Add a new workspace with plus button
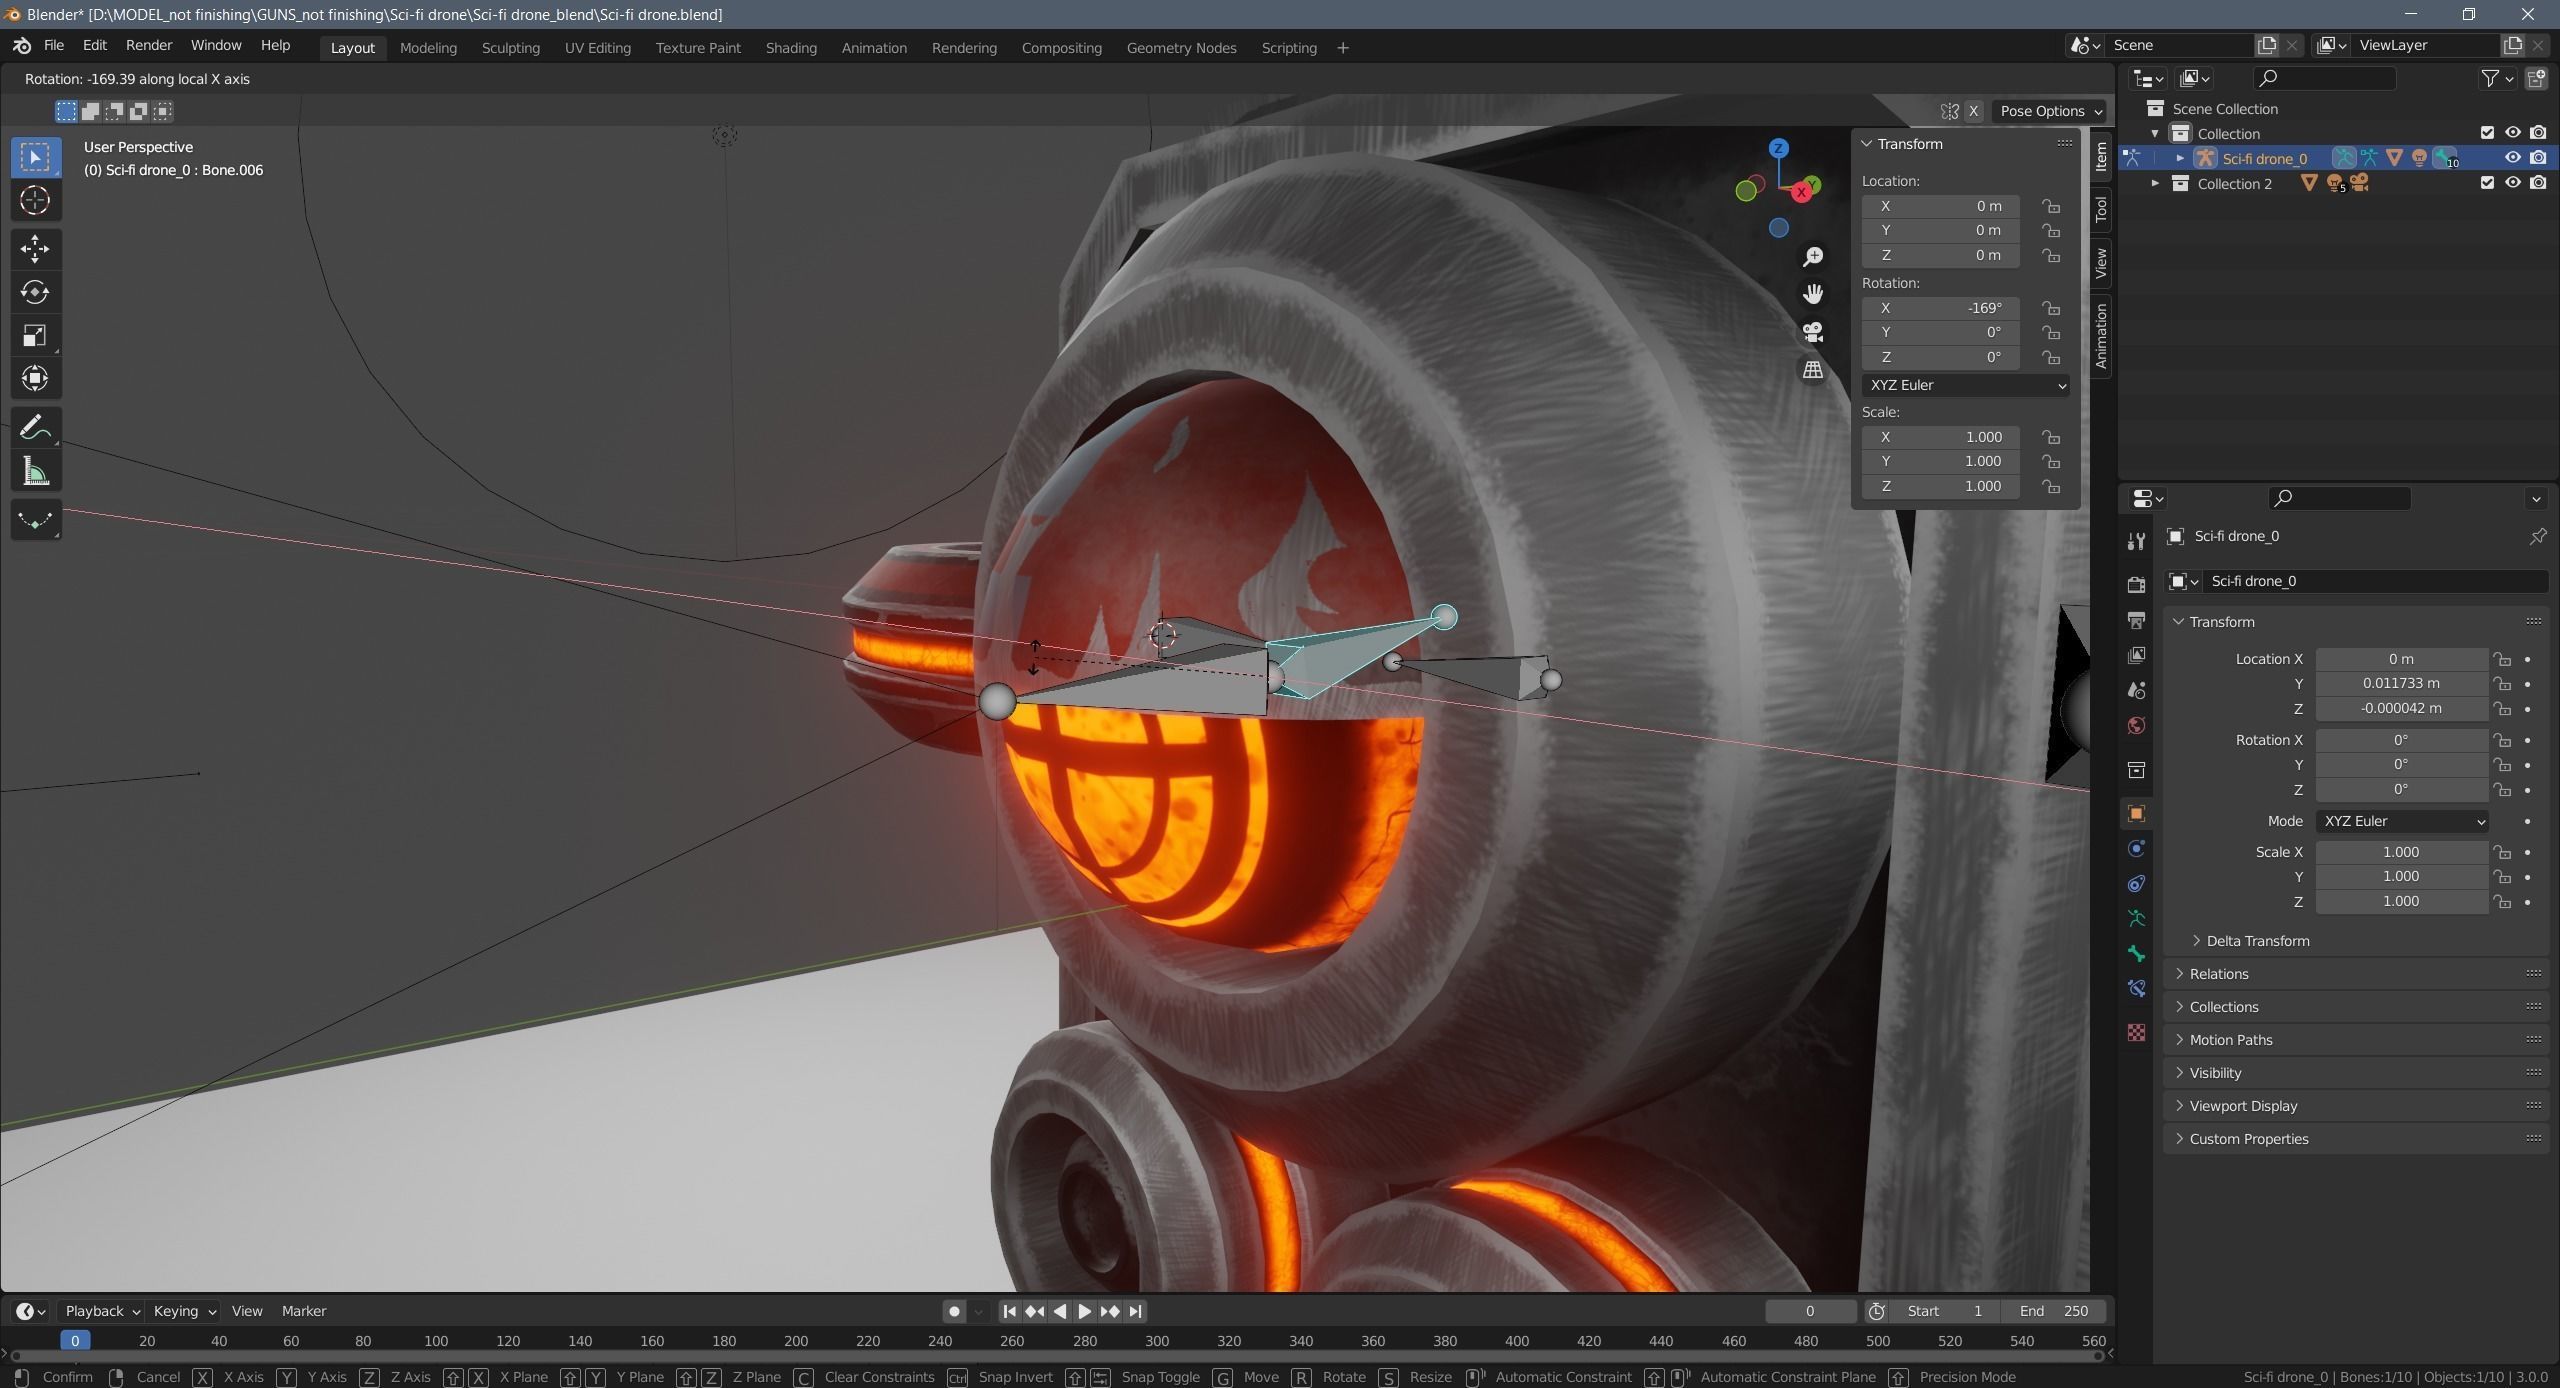Image resolution: width=2560 pixels, height=1388 pixels. tap(1342, 48)
